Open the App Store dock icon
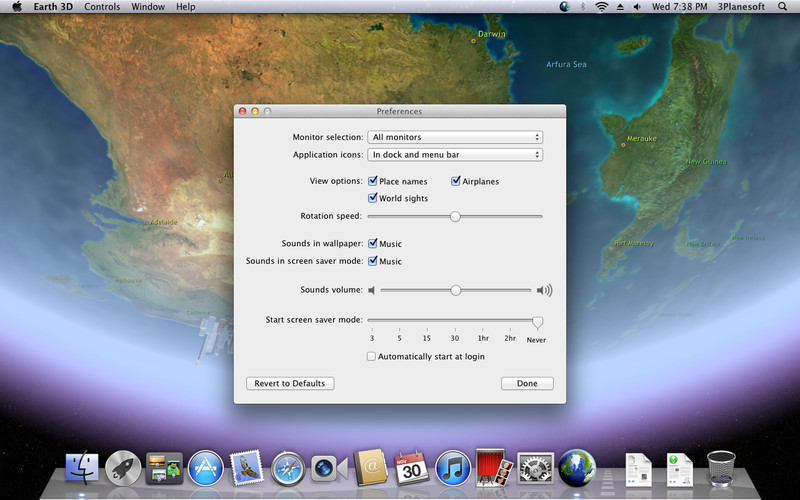This screenshot has width=800, height=500. click(x=206, y=468)
